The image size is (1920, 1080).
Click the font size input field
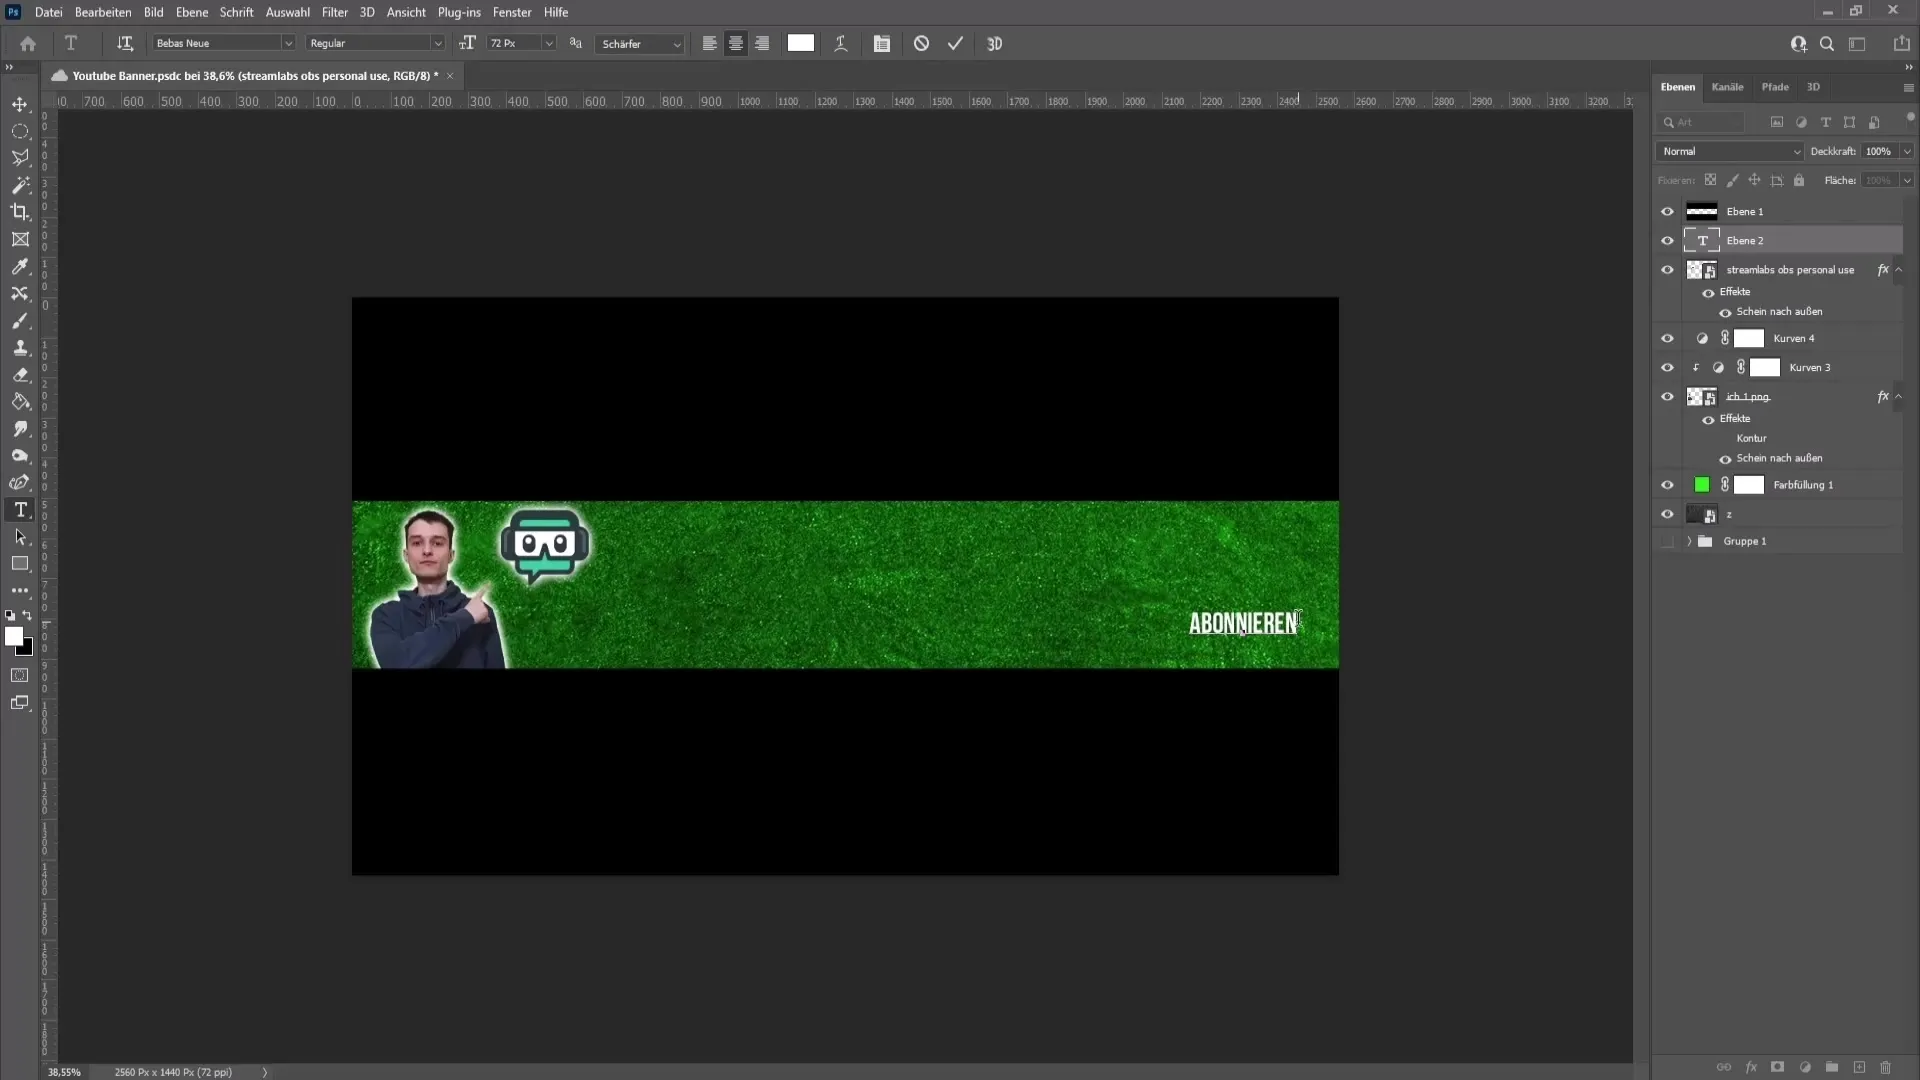[513, 44]
